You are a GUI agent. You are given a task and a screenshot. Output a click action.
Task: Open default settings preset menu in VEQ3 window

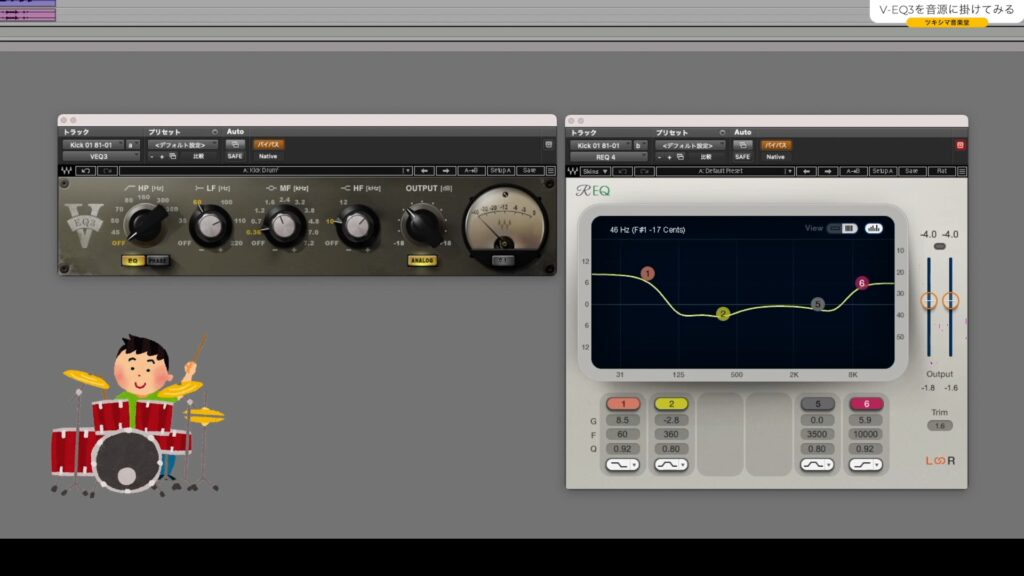tap(182, 145)
